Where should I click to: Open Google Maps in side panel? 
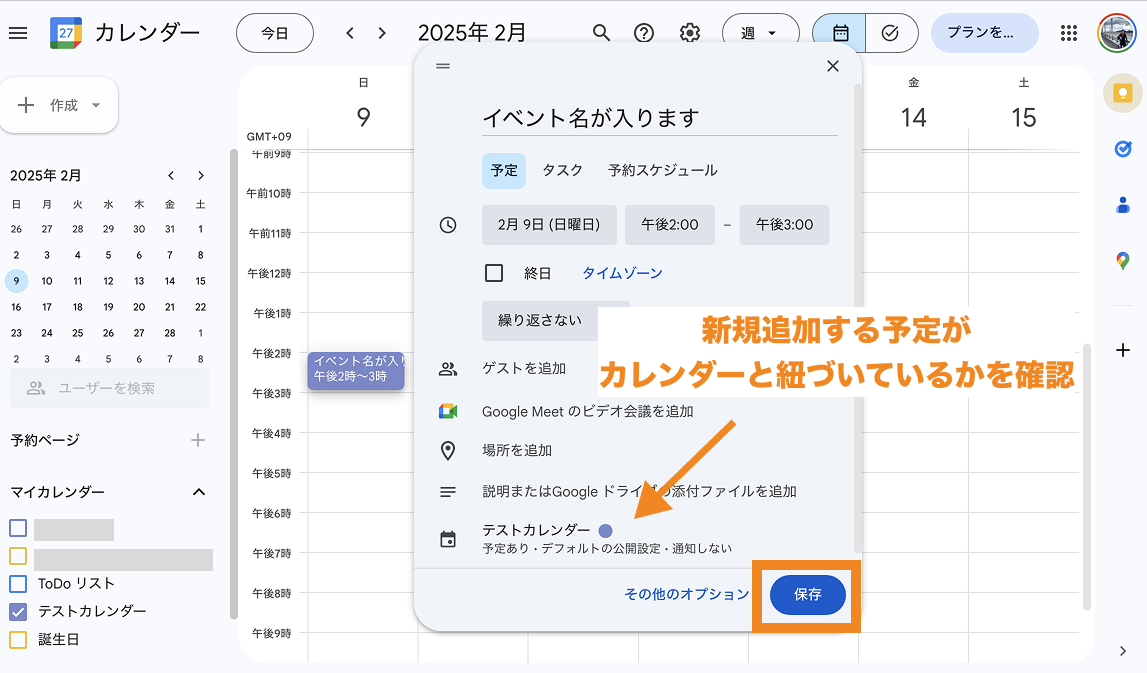pyautogui.click(x=1123, y=261)
